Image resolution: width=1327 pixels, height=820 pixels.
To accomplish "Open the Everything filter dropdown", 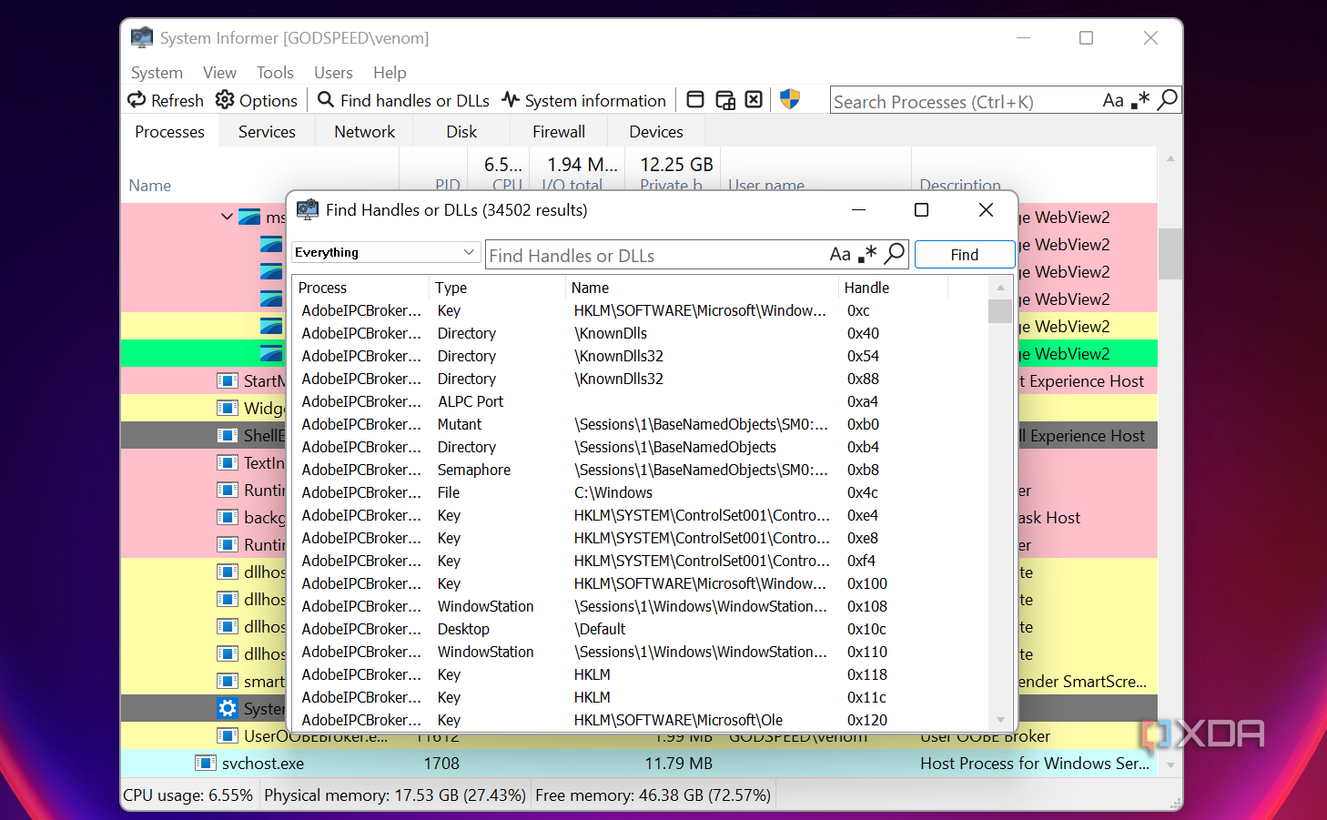I will [385, 253].
